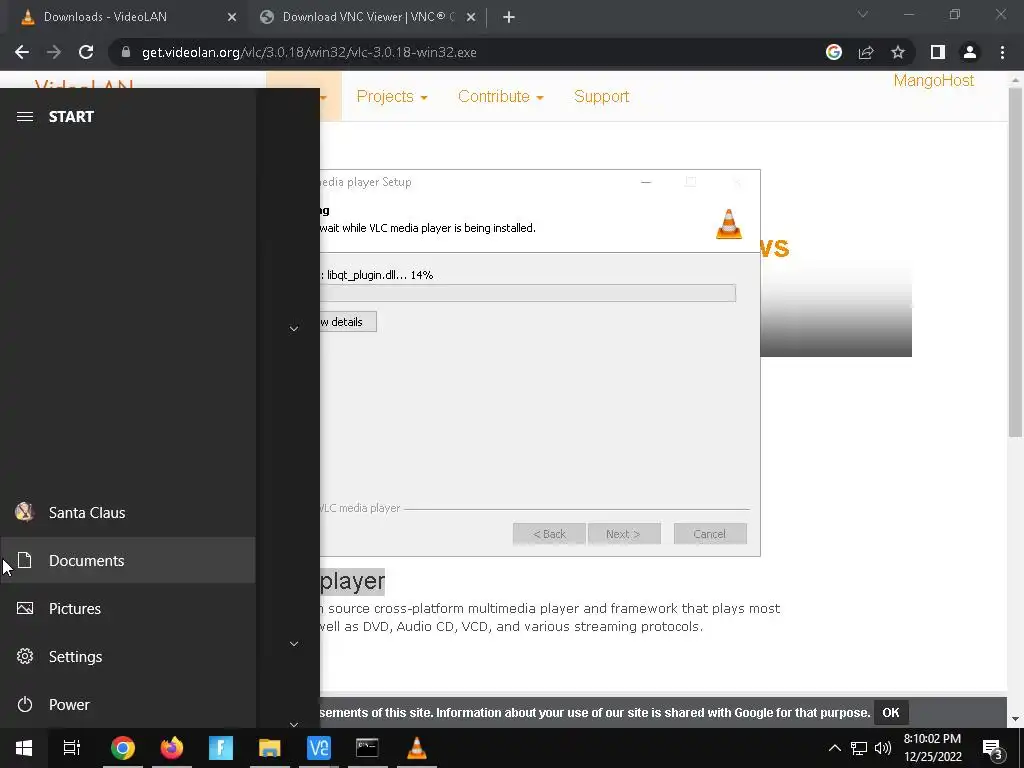This screenshot has width=1024, height=768.
Task: Go back in Chrome
Action: pyautogui.click(x=22, y=52)
